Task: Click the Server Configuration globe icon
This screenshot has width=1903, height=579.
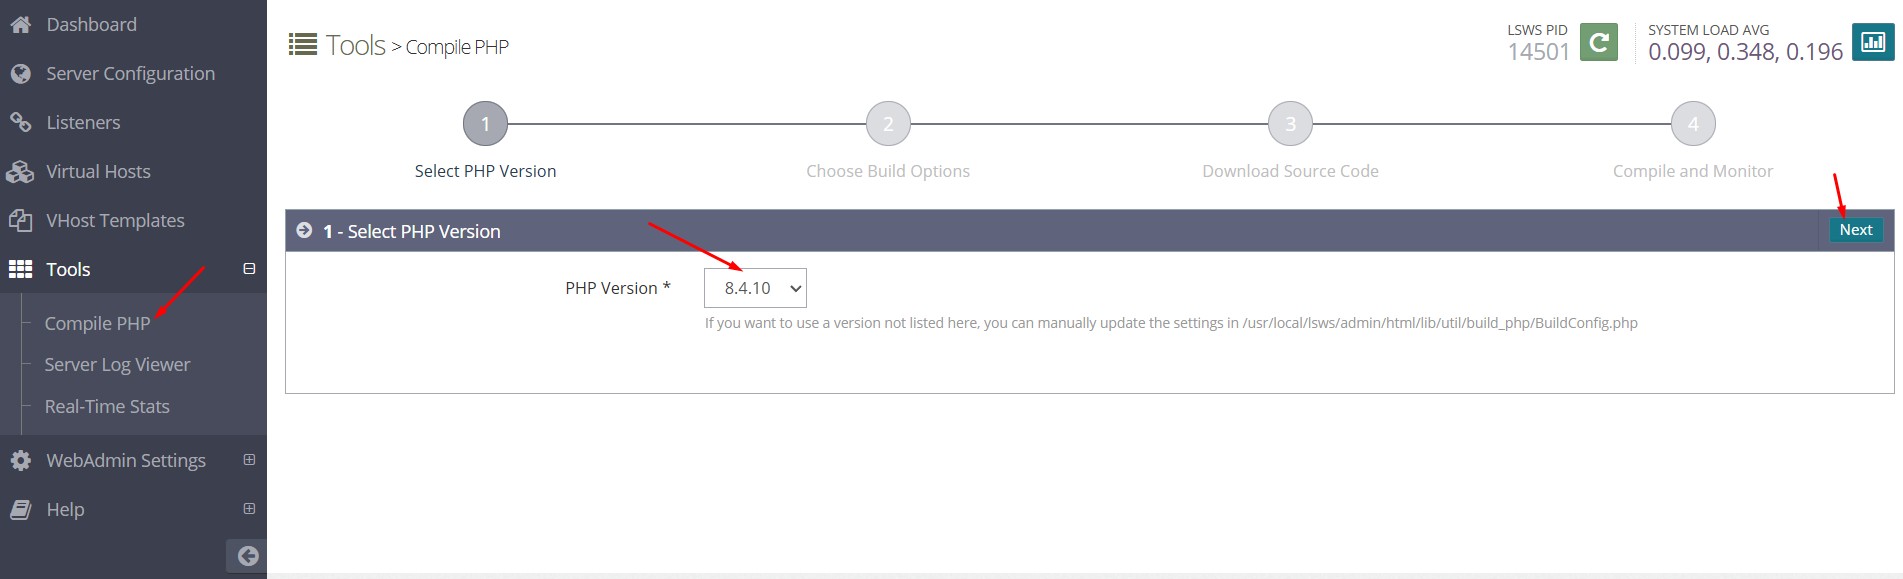Action: pyautogui.click(x=20, y=74)
